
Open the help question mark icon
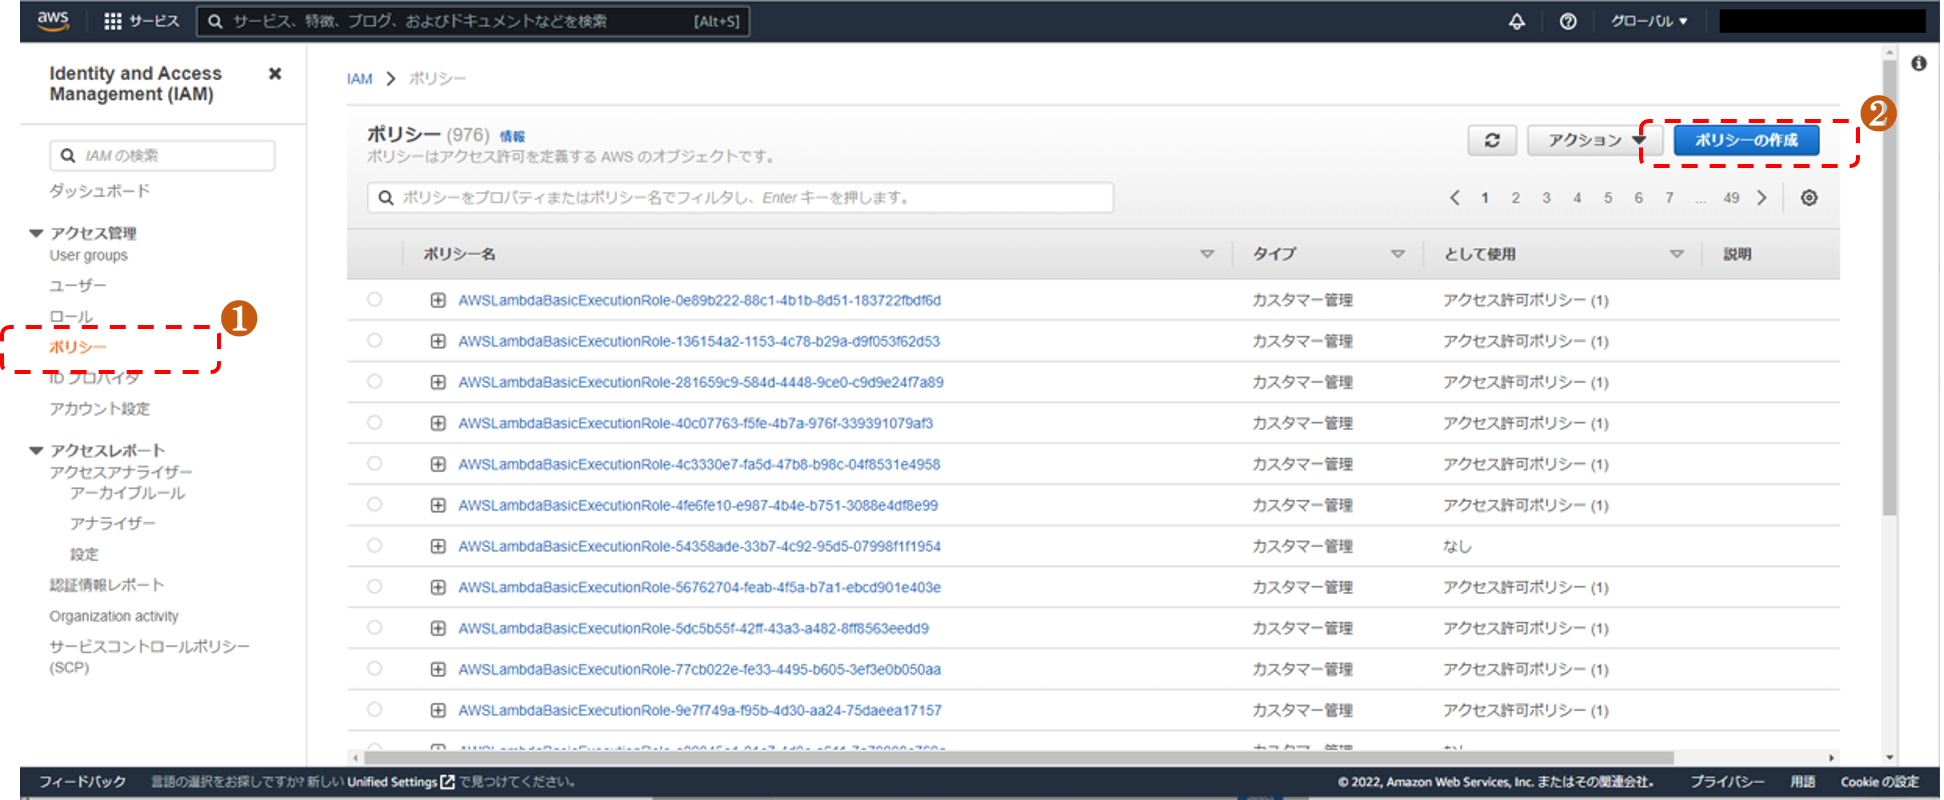click(x=1567, y=21)
